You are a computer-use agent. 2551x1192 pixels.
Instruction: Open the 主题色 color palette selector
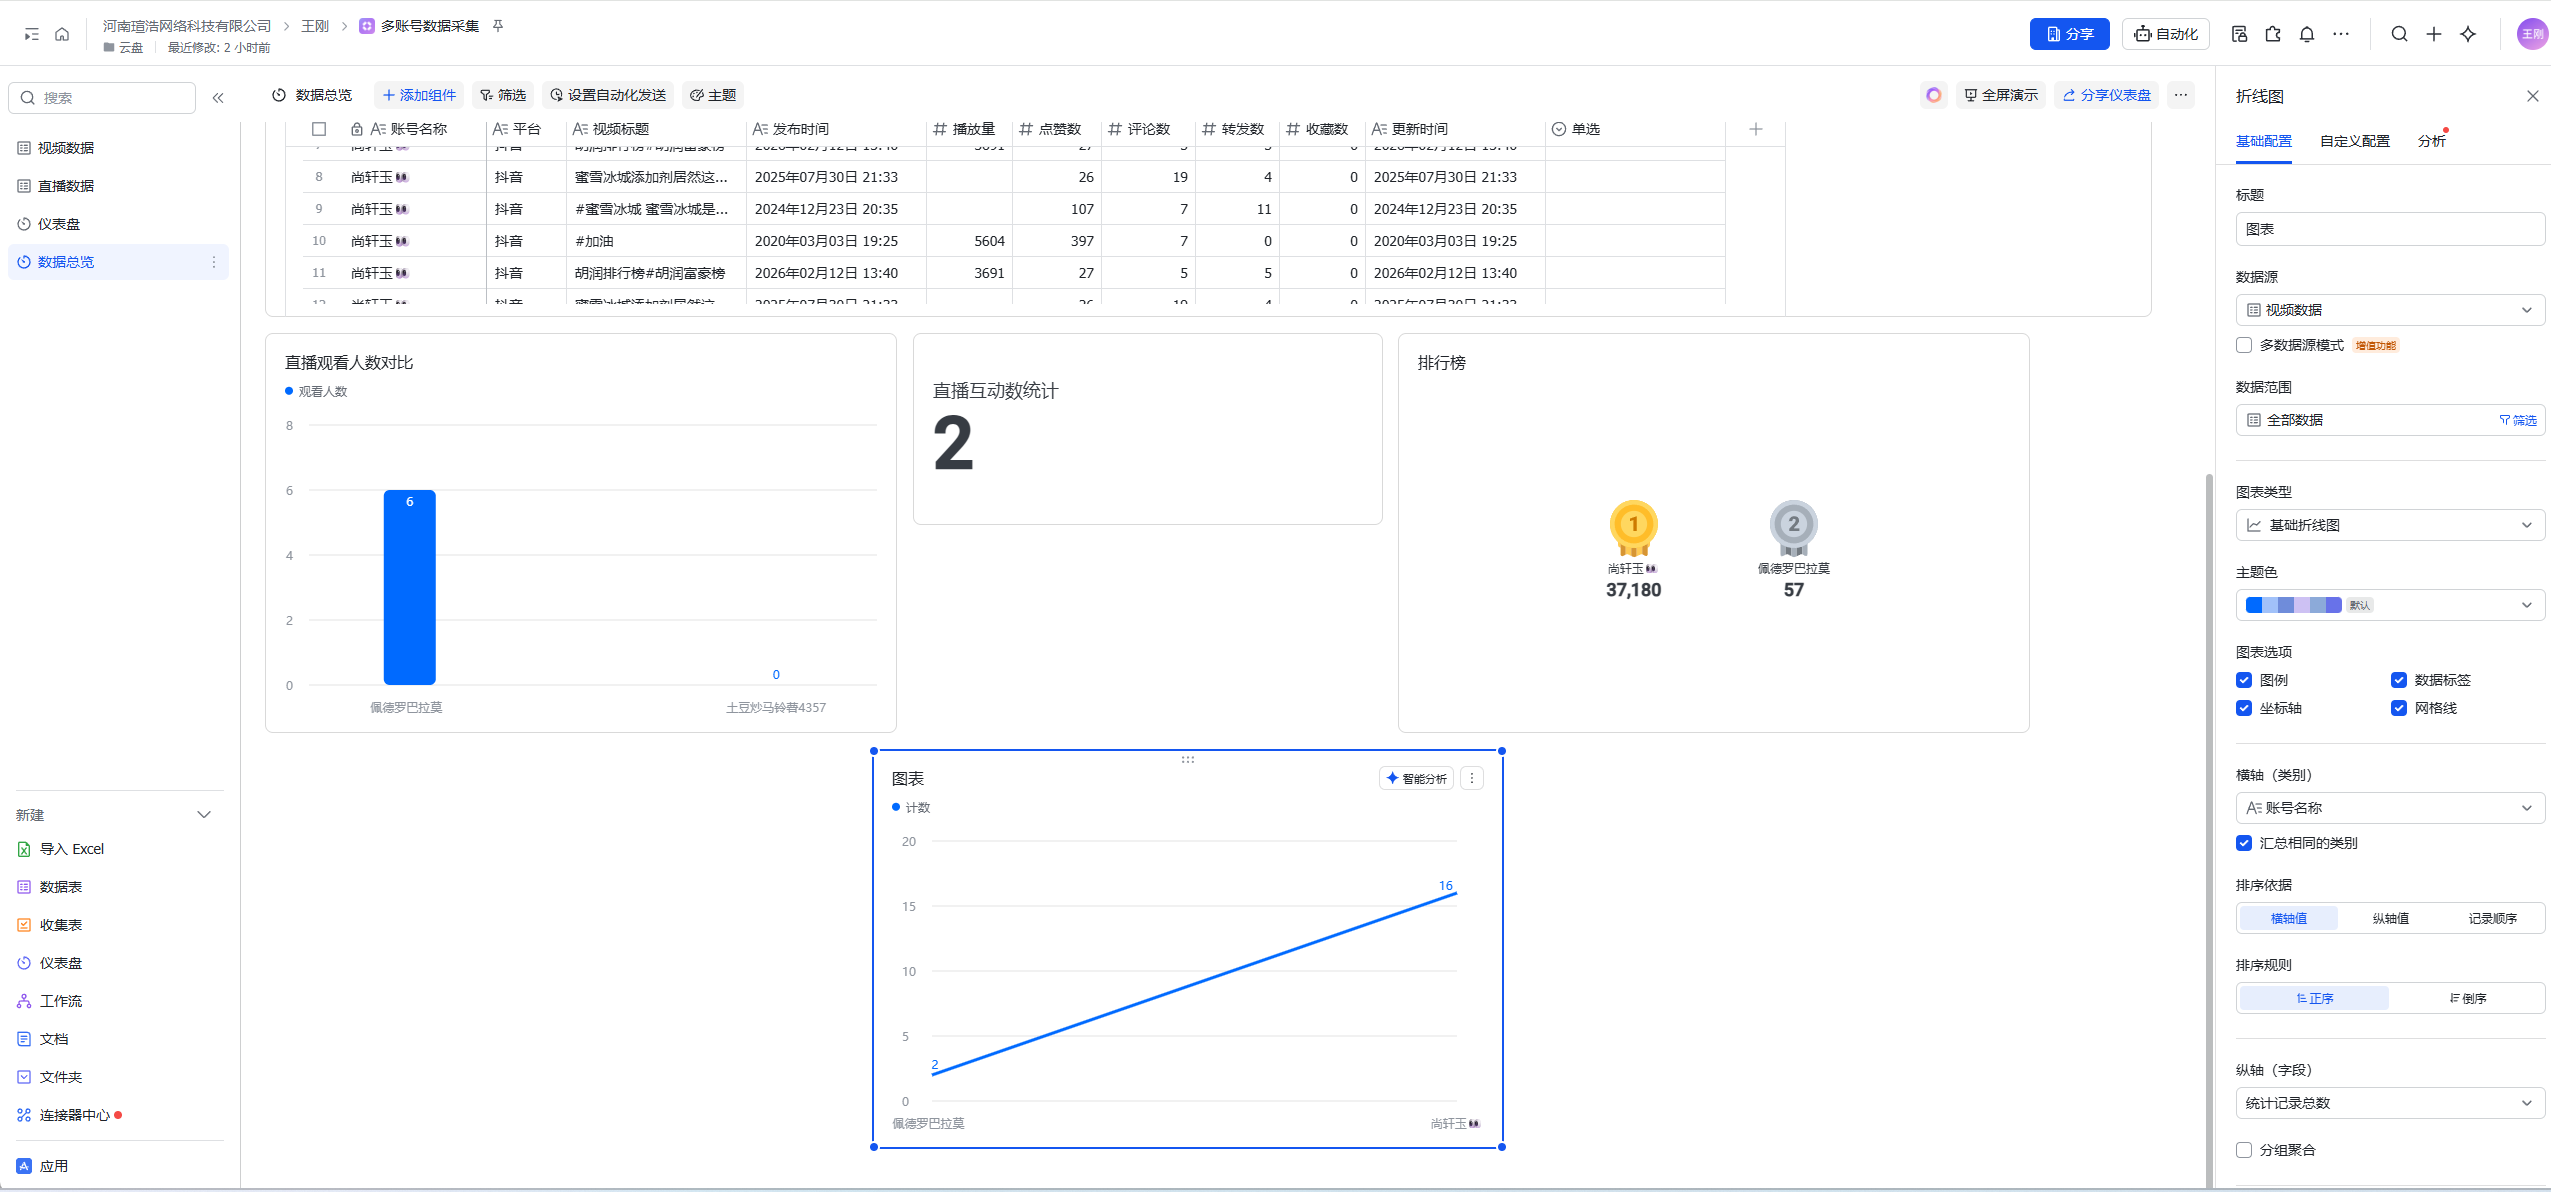pyautogui.click(x=2389, y=605)
